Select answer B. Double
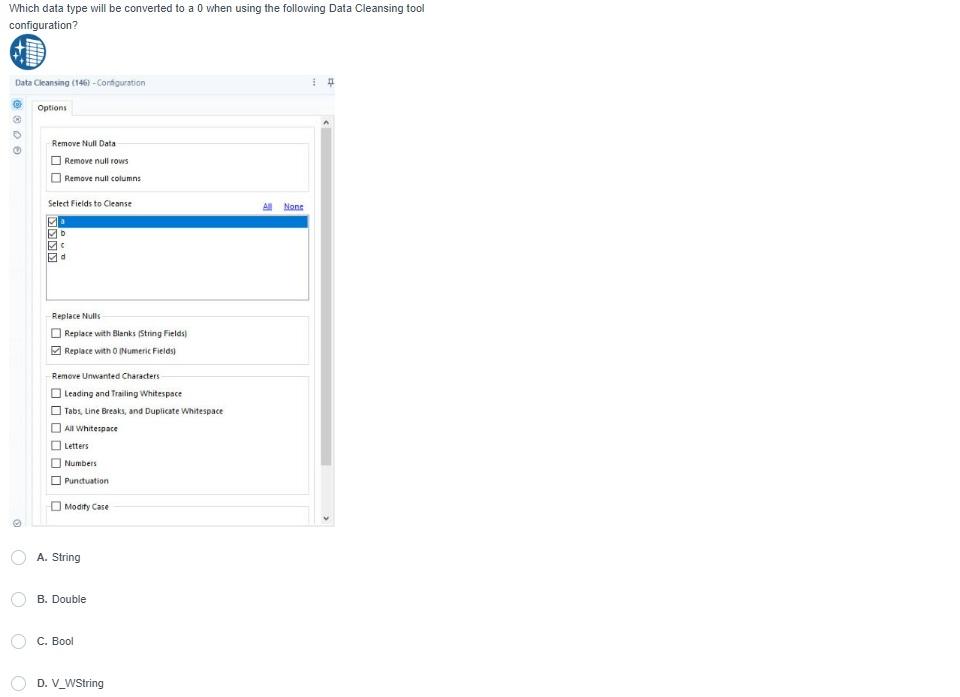 pos(18,599)
